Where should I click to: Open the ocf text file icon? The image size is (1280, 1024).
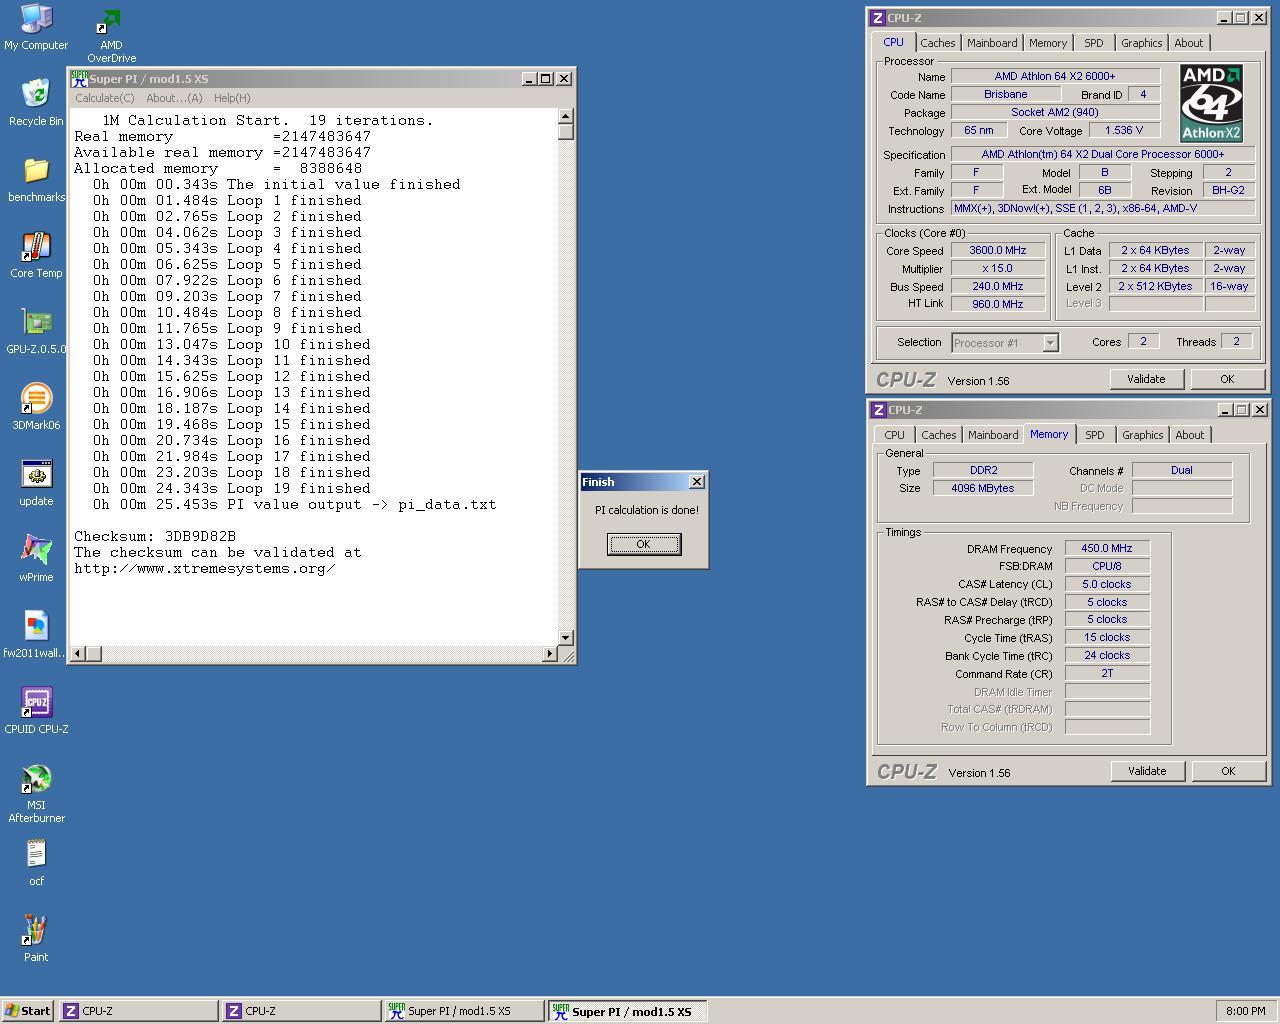[x=36, y=863]
